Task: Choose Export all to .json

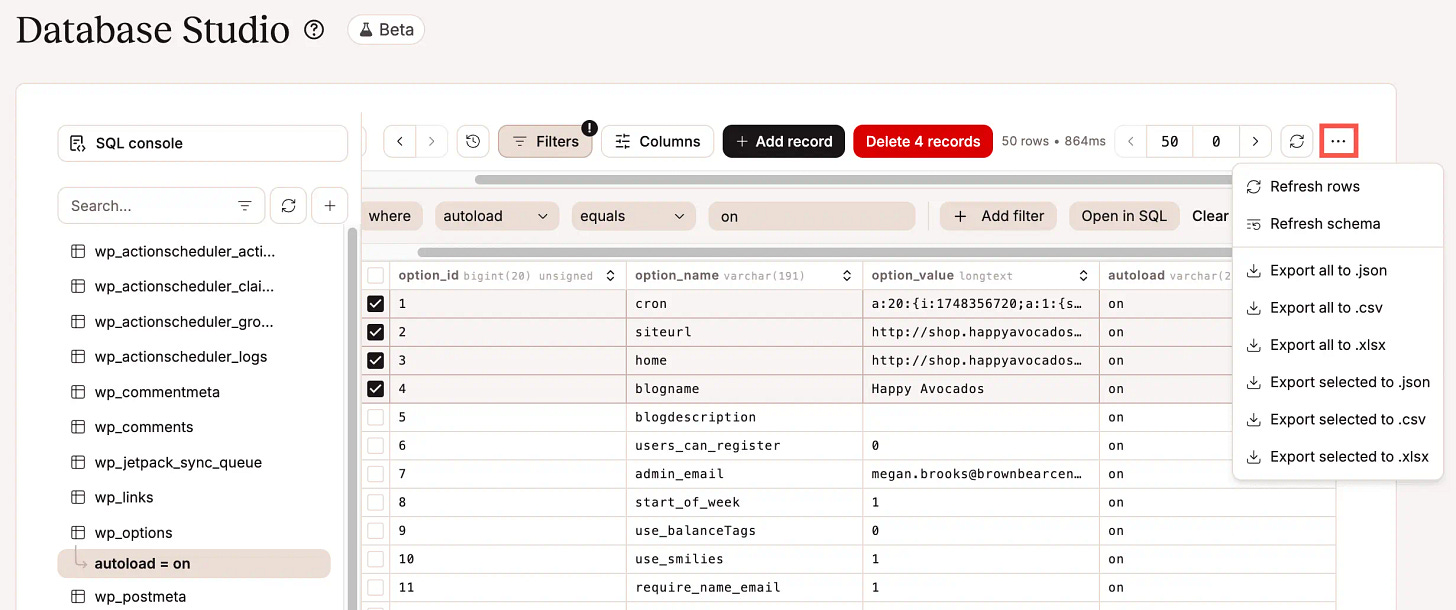Action: pos(1337,270)
